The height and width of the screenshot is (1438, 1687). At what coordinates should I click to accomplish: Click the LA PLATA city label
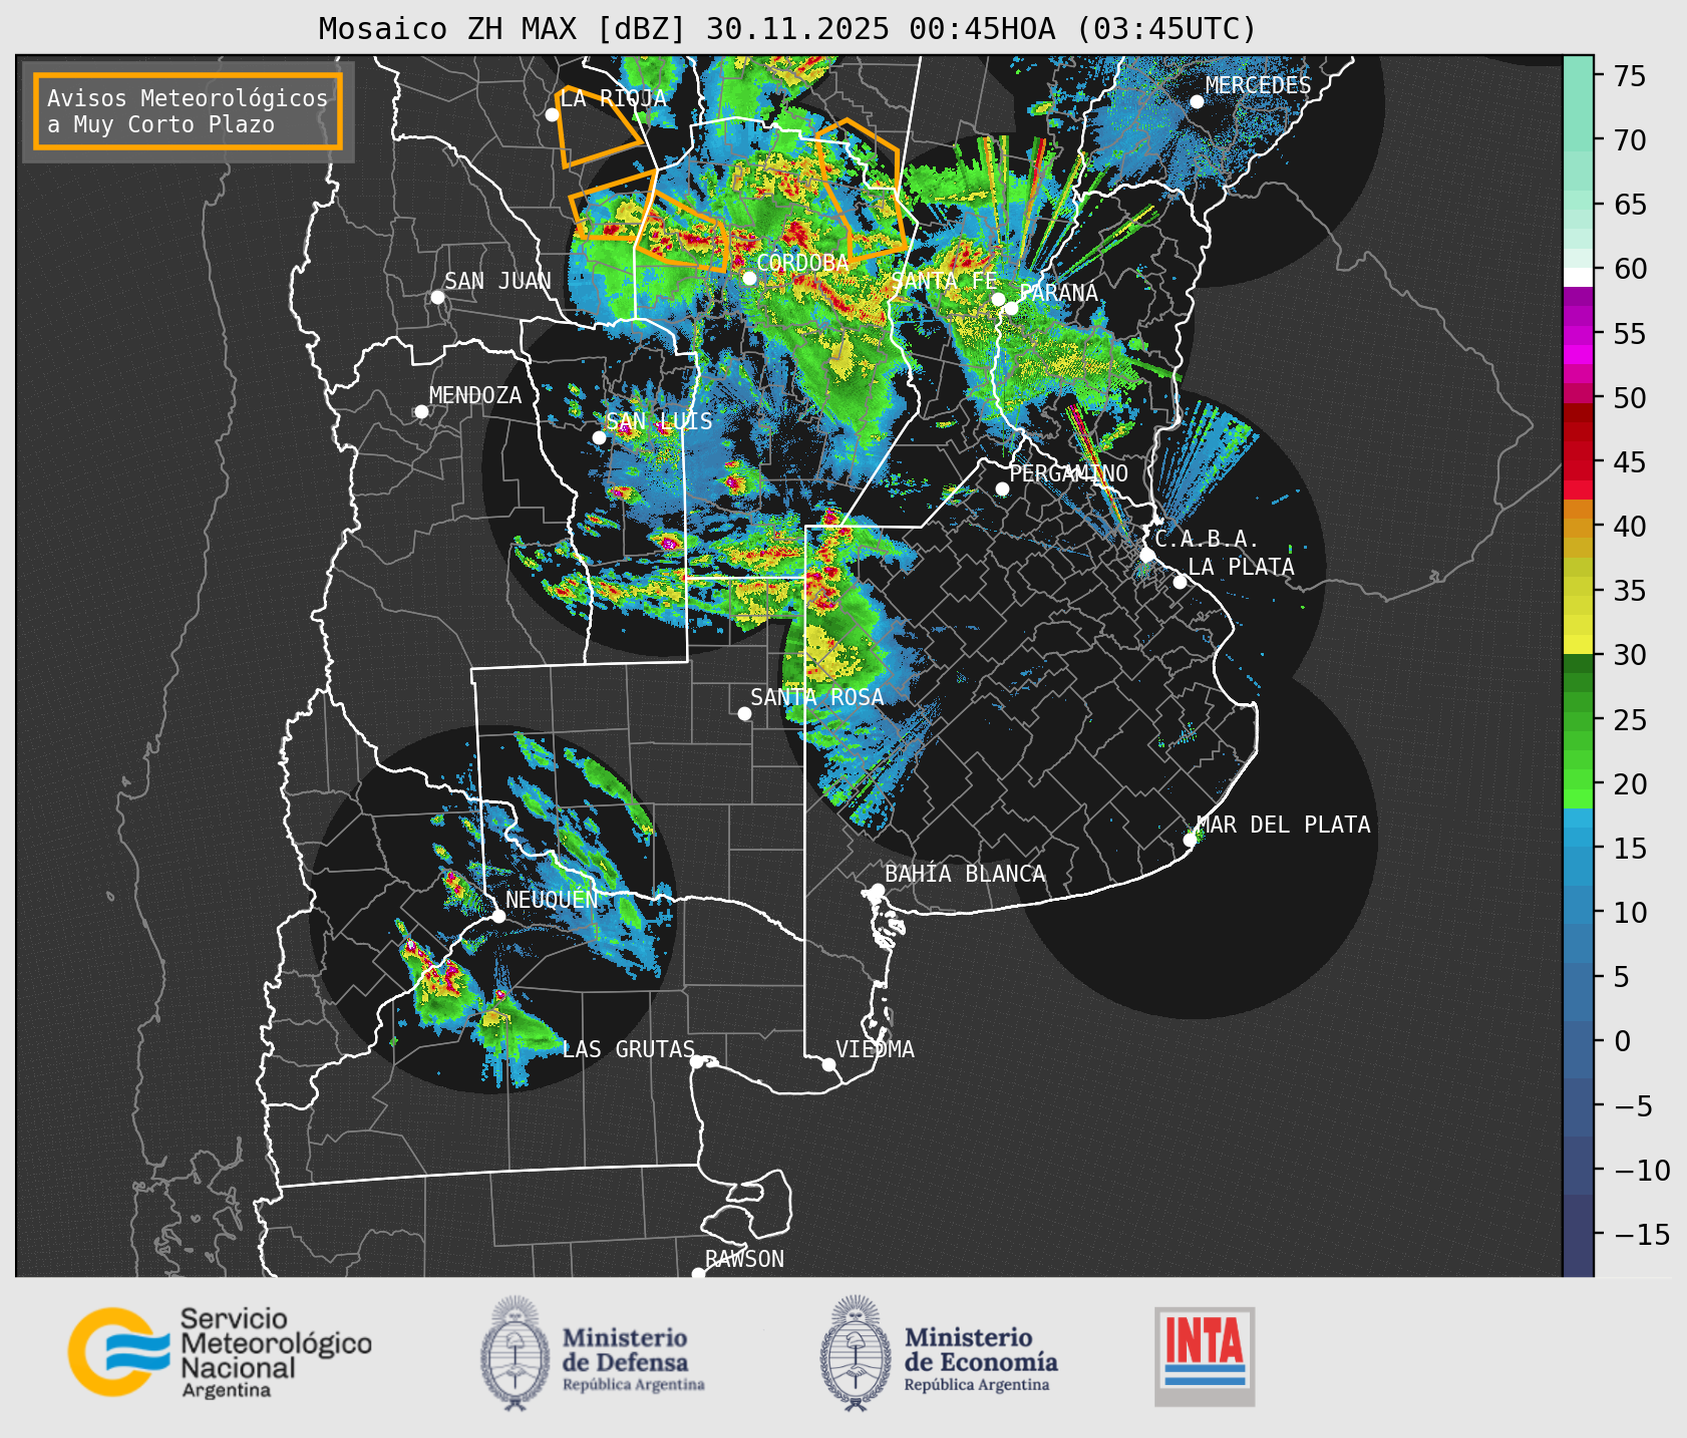click(x=1241, y=567)
